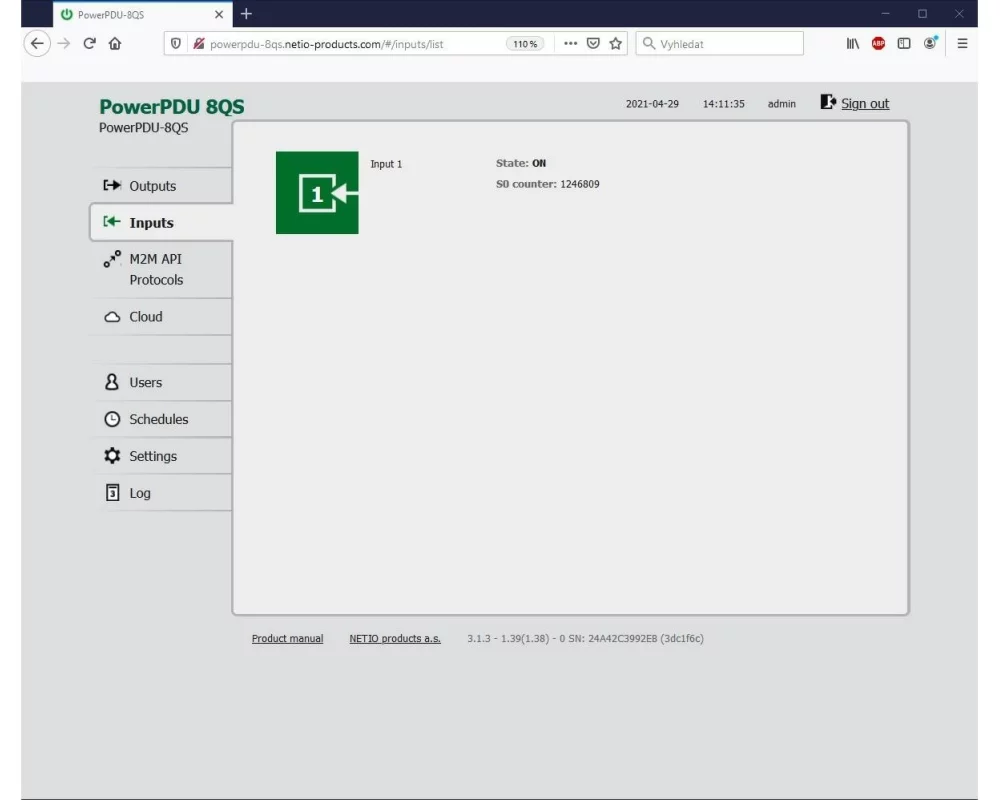Viewport: 1000px width, 800px height.
Task: View the Log page
Action: 140,493
